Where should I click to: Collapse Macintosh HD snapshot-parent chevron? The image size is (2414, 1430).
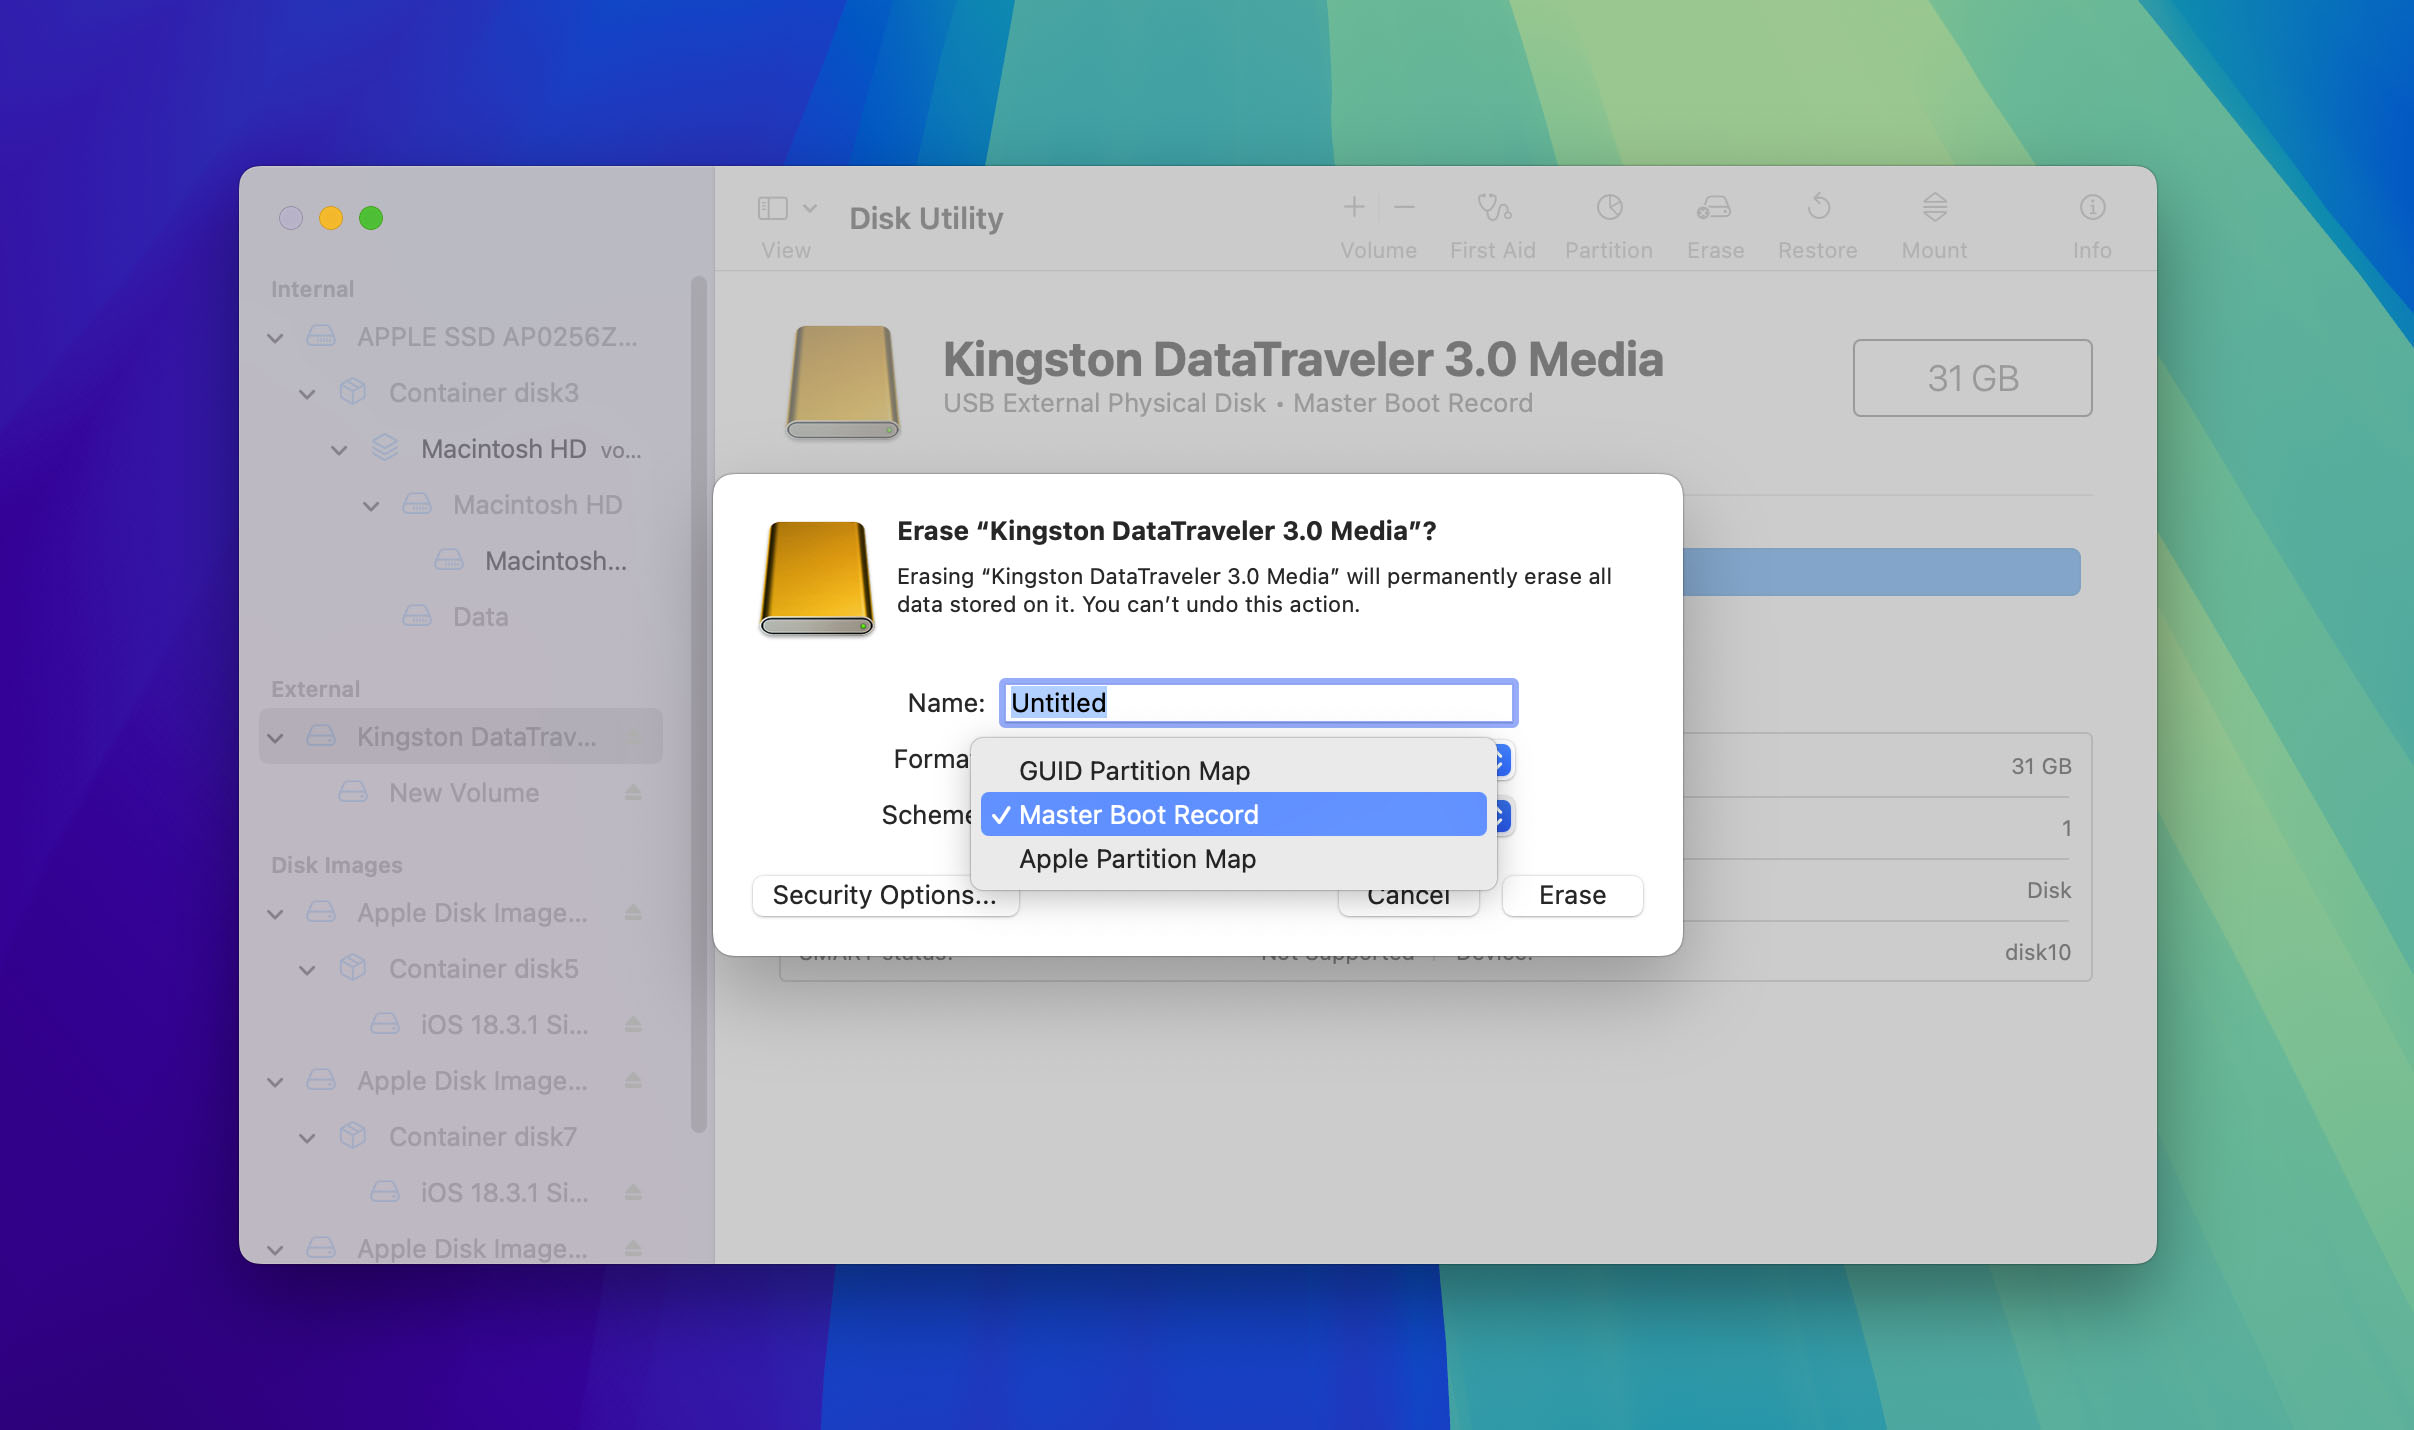tap(371, 506)
